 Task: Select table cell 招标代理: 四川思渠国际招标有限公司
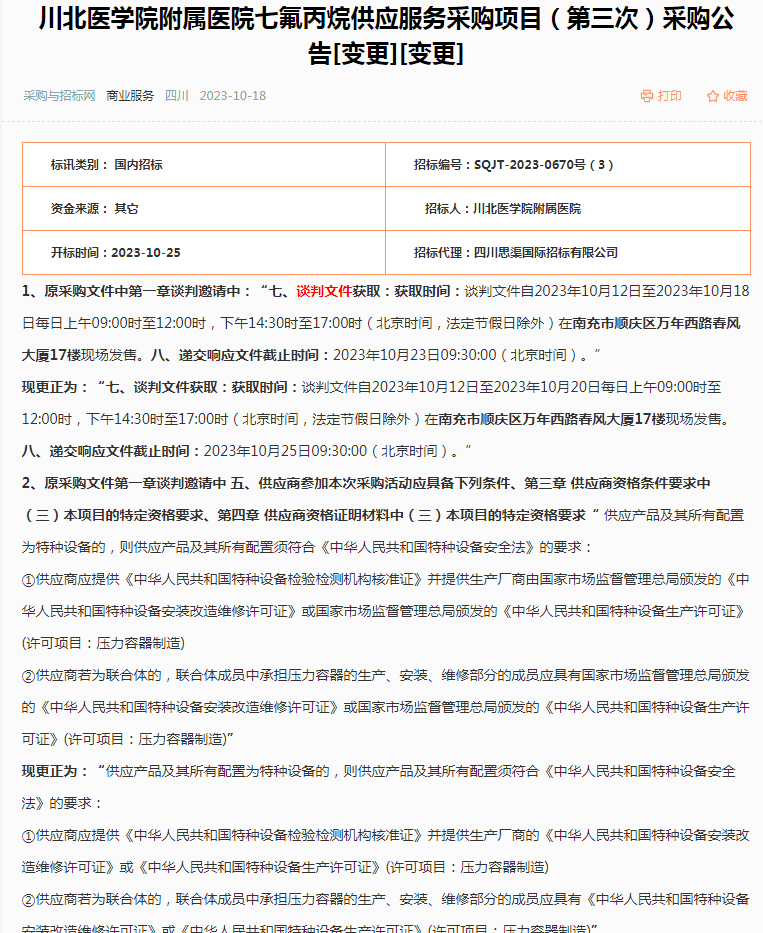[x=568, y=253]
